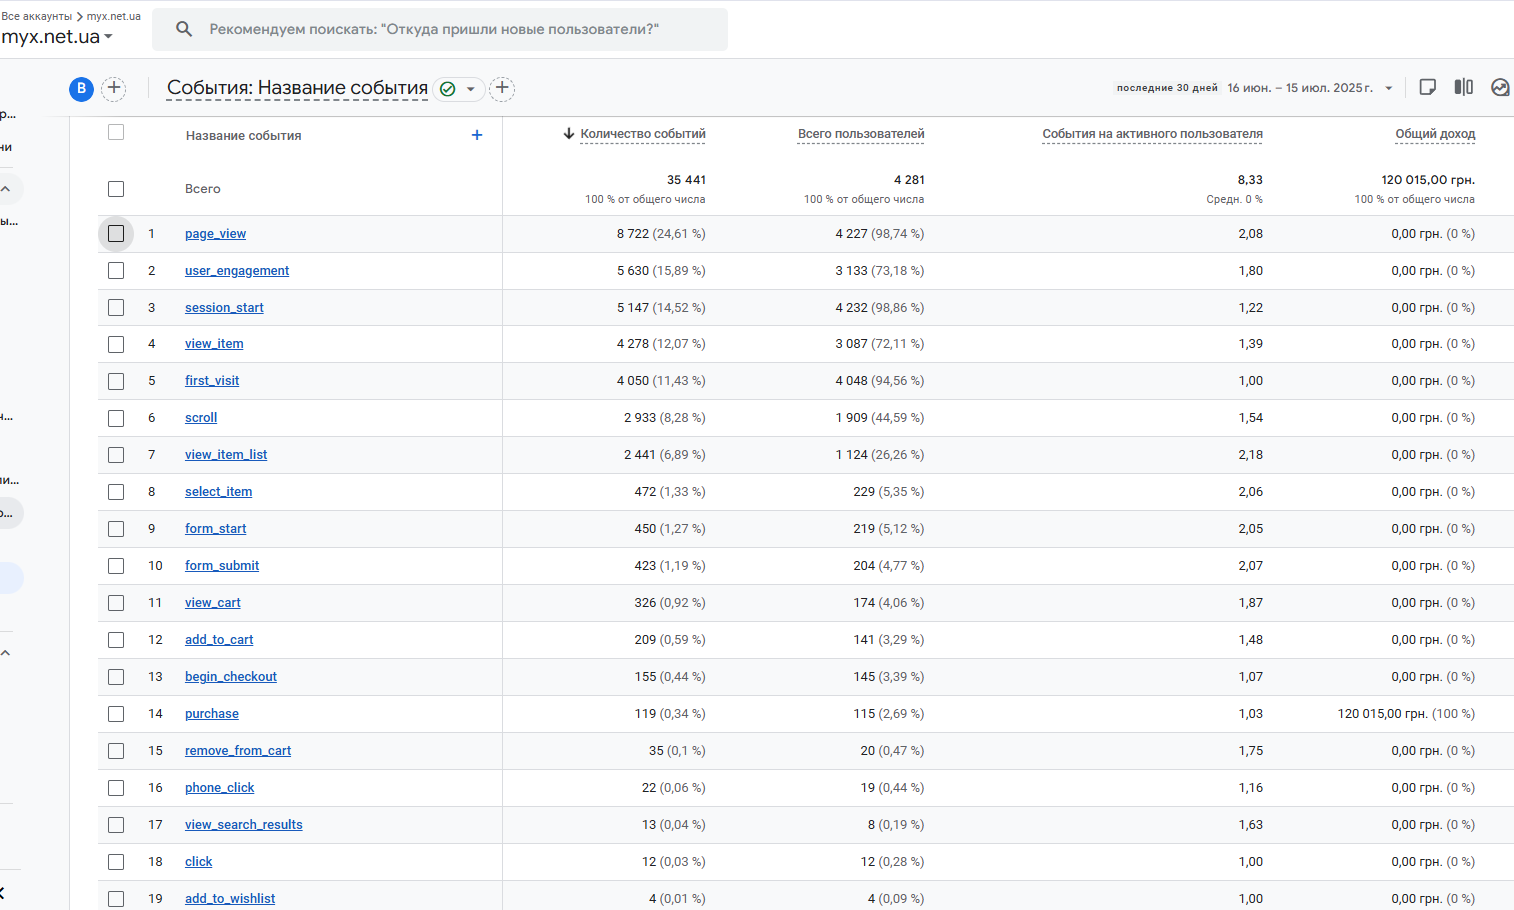Select the page_view row checkbox
The image size is (1514, 910).
click(x=116, y=234)
